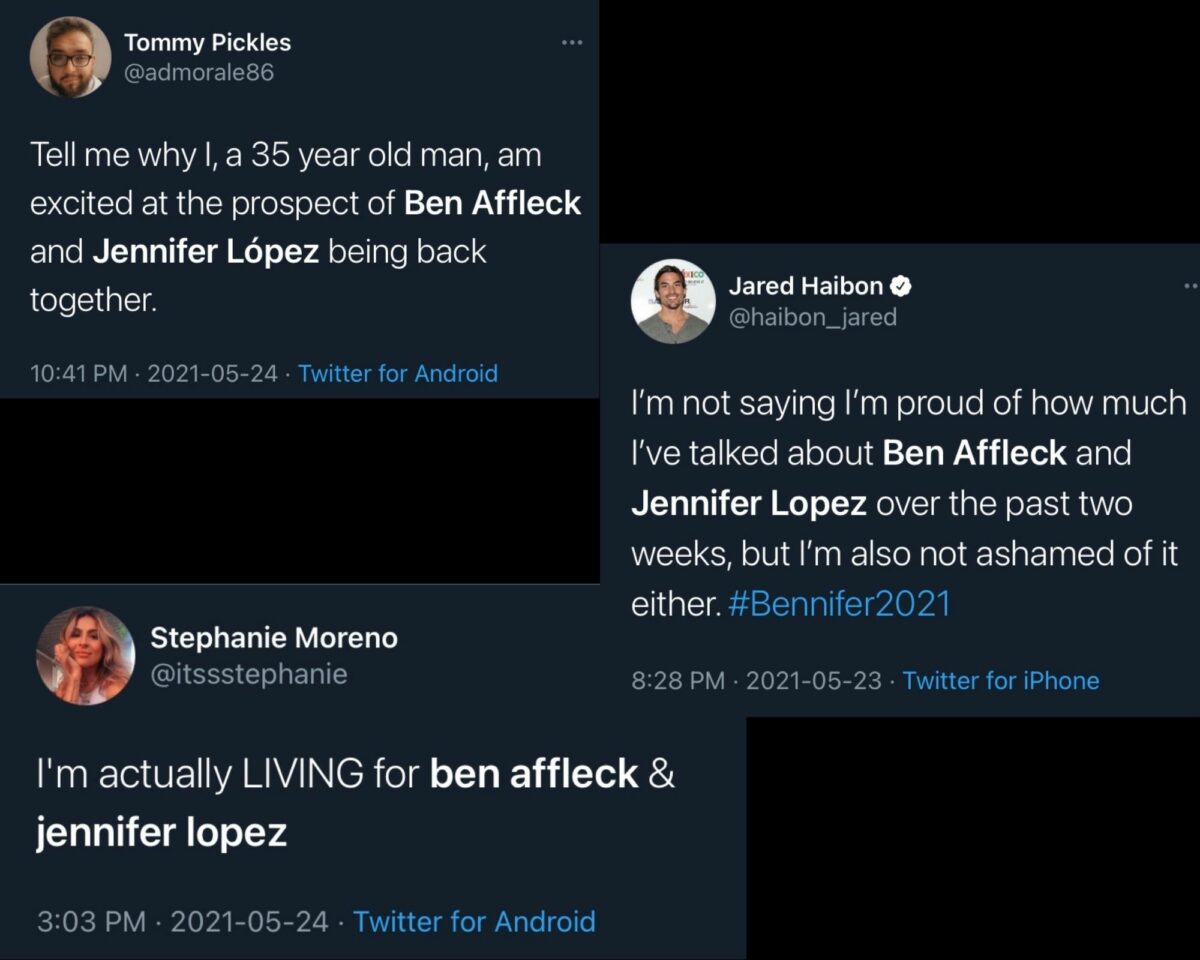
Task: Open the @haibon_jared handle
Action: coord(812,317)
